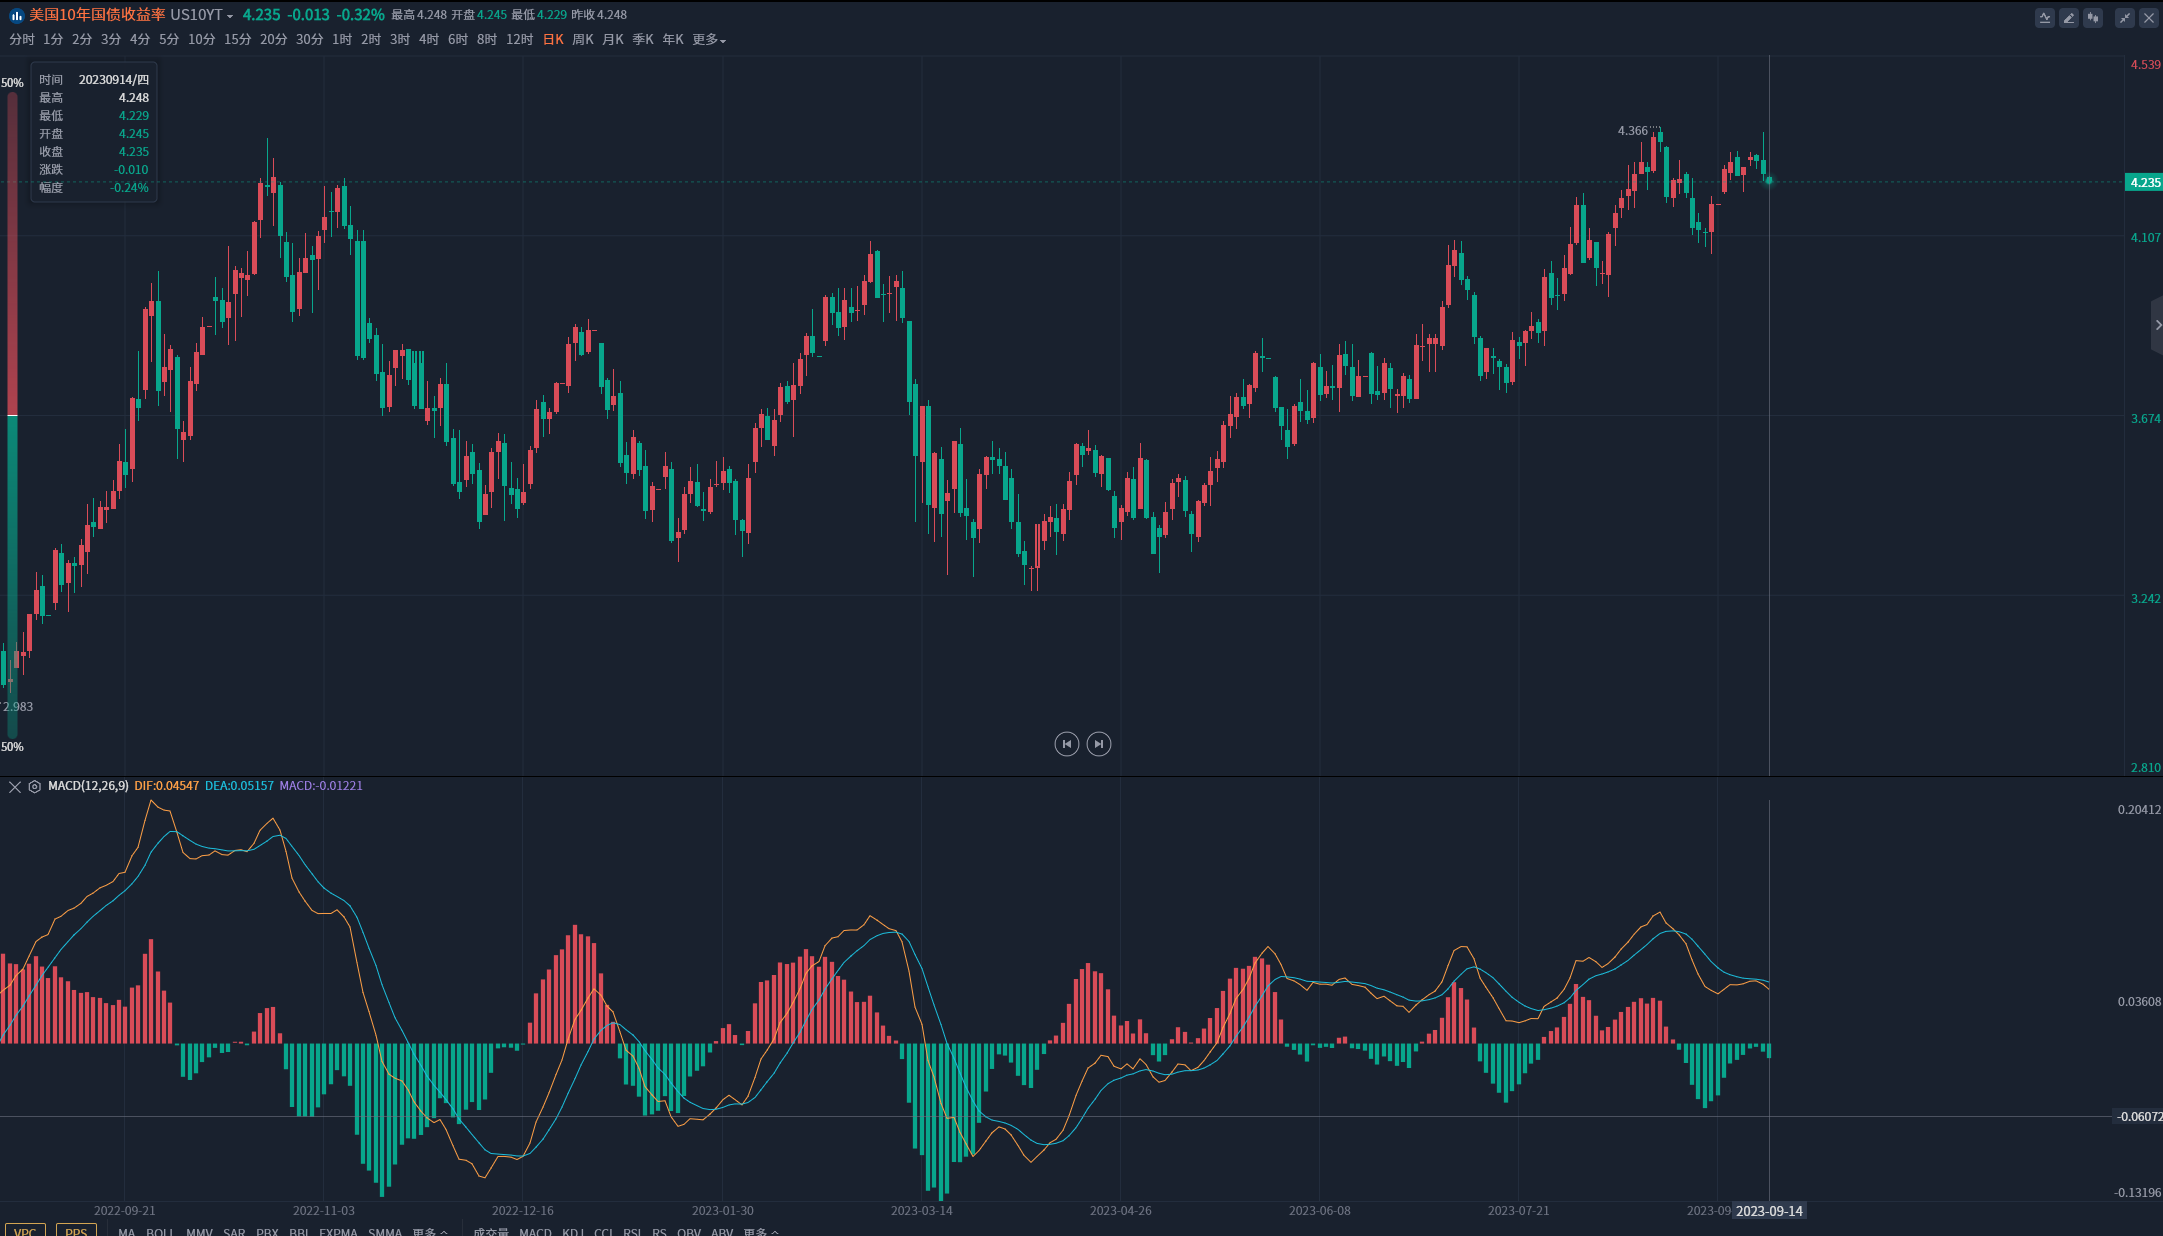The height and width of the screenshot is (1236, 2163).
Task: Enable the BBI overlay indicator
Action: (x=299, y=1231)
